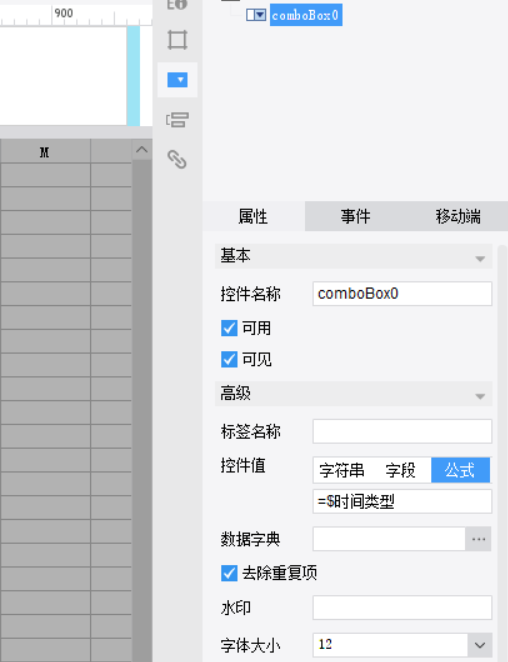Edit the 控件名称 field comboBox0

click(402, 294)
